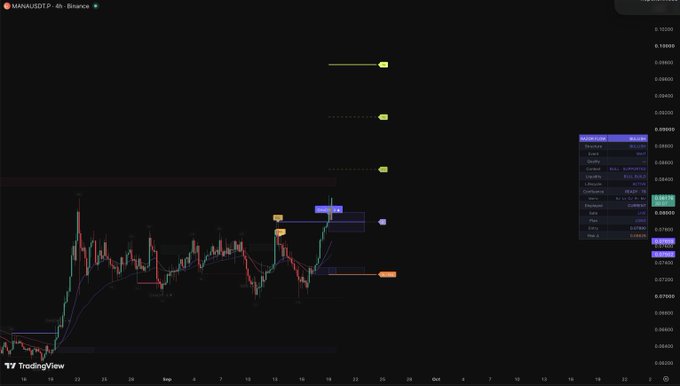Viewport: 680px width, 386px height.
Task: Click the Entry row price value
Action: [638, 228]
